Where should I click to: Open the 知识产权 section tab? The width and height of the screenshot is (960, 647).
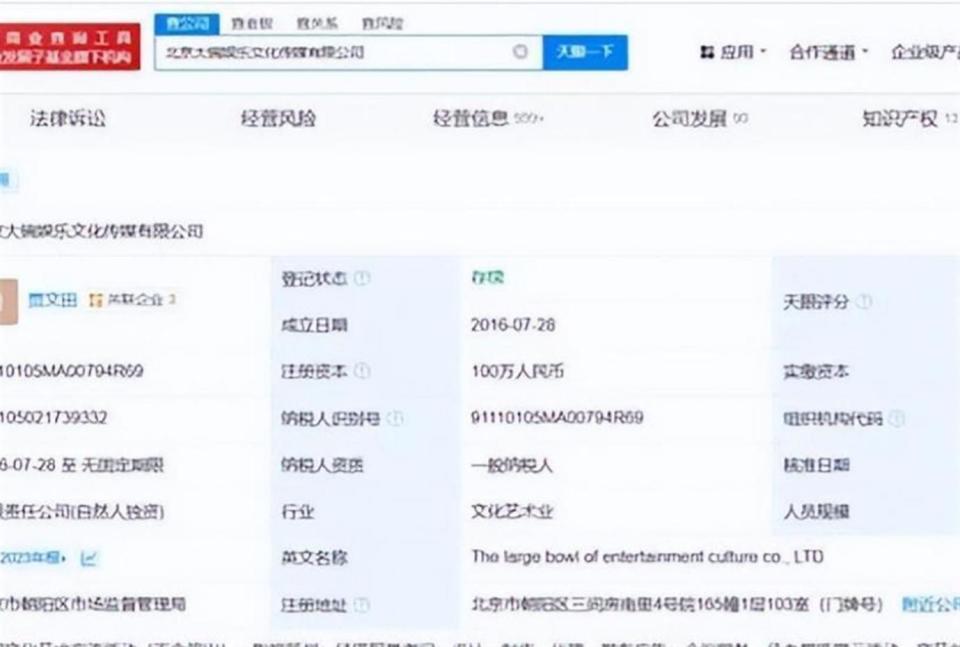pyautogui.click(x=910, y=118)
